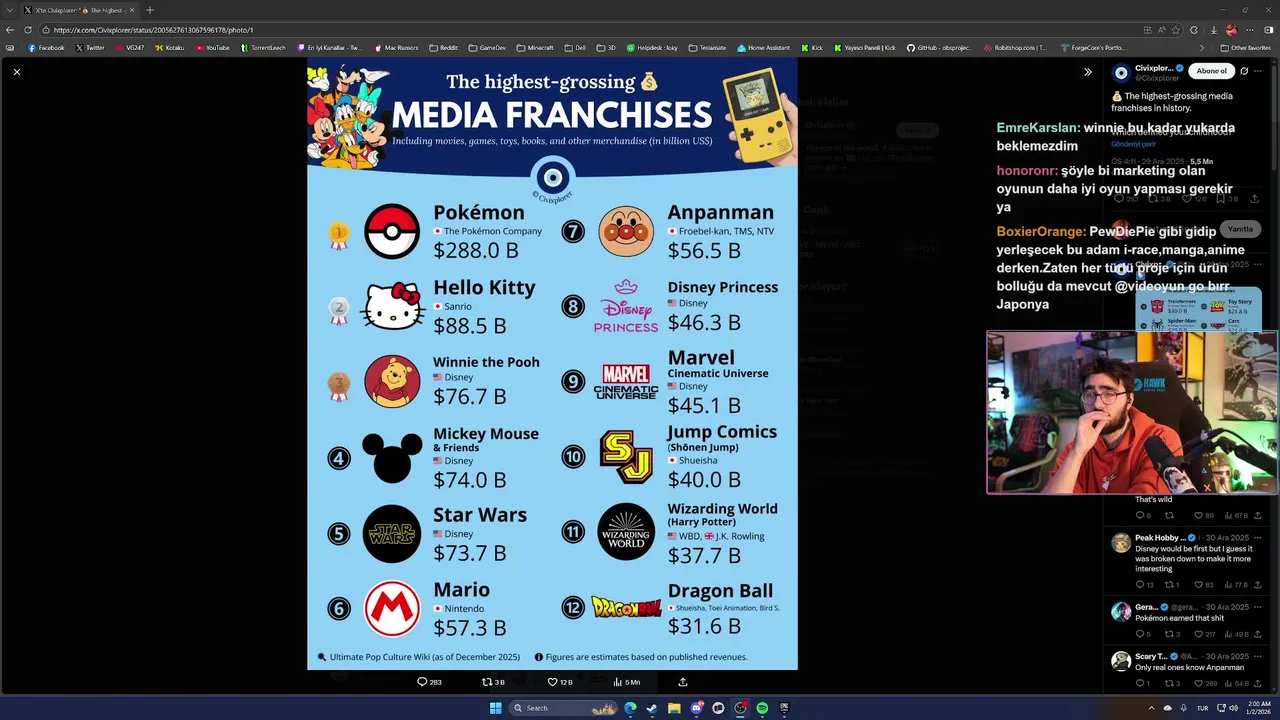
Task: Reply to the Peak Hobby comment
Action: pos(1139,585)
